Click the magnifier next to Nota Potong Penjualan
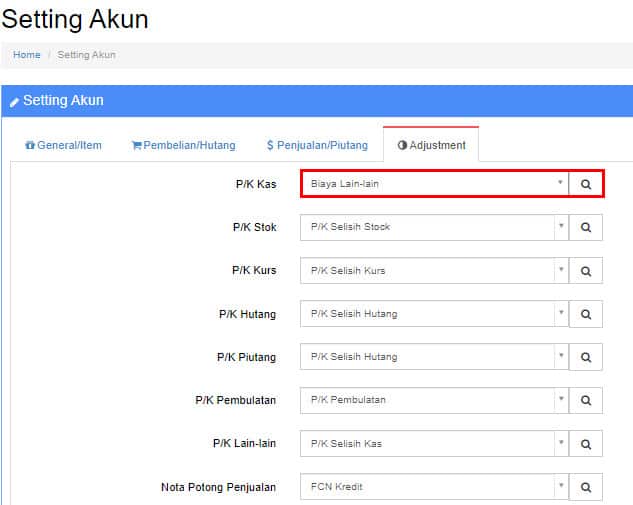633x505 pixels. point(585,487)
